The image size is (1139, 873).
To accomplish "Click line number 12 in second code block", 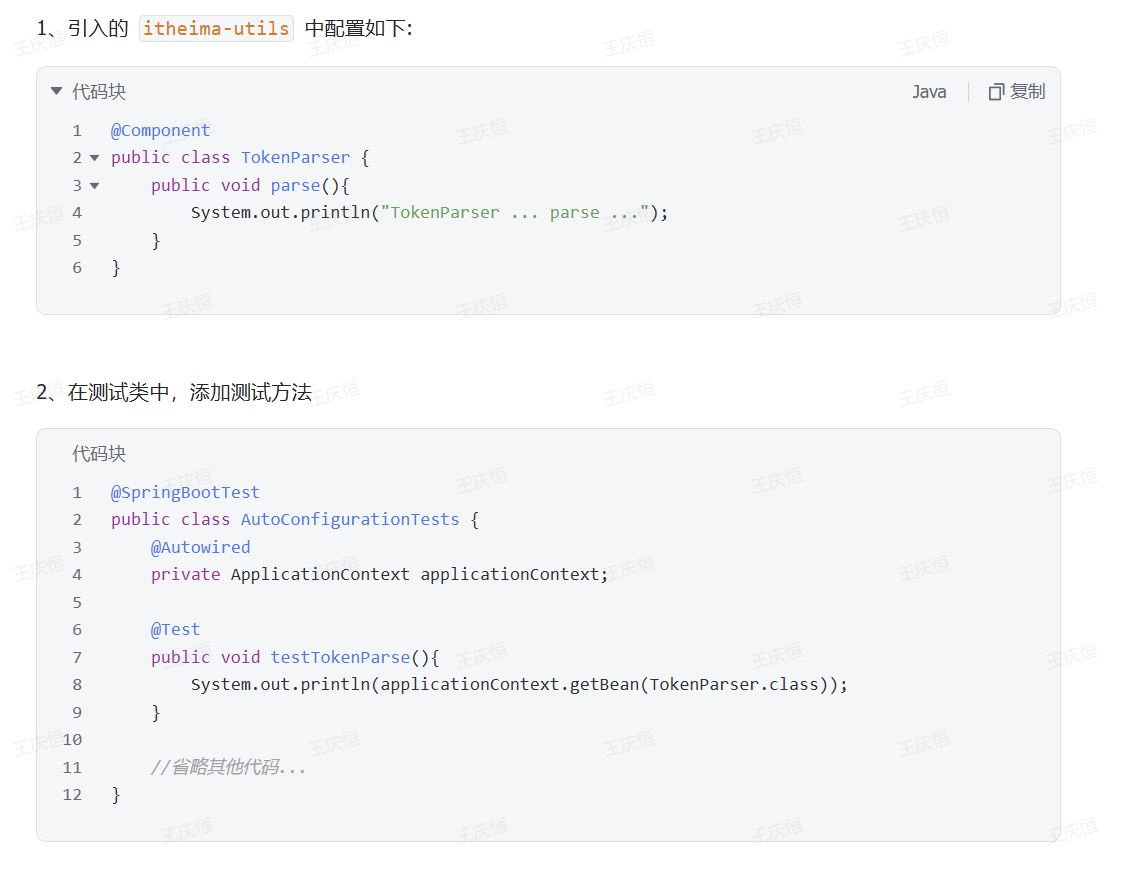I will (x=72, y=794).
